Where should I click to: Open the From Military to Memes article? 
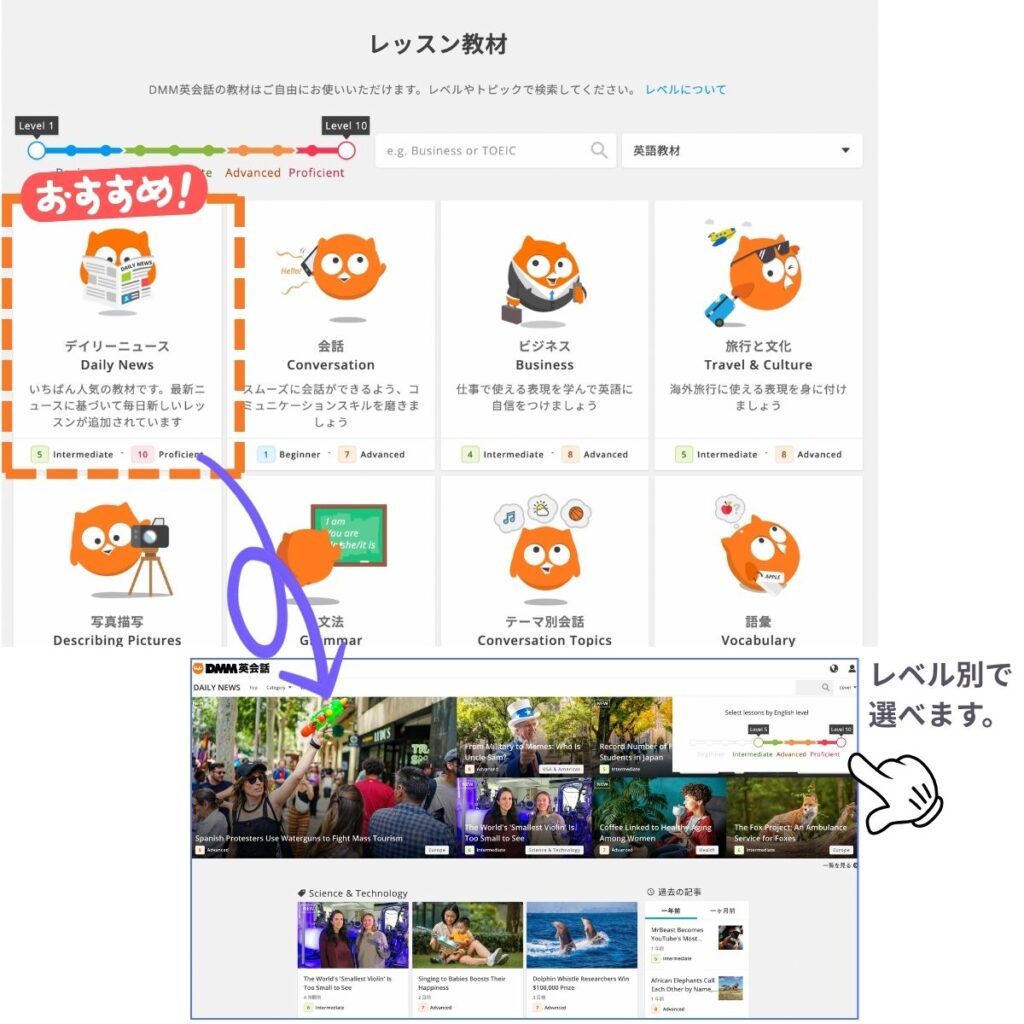click(523, 737)
